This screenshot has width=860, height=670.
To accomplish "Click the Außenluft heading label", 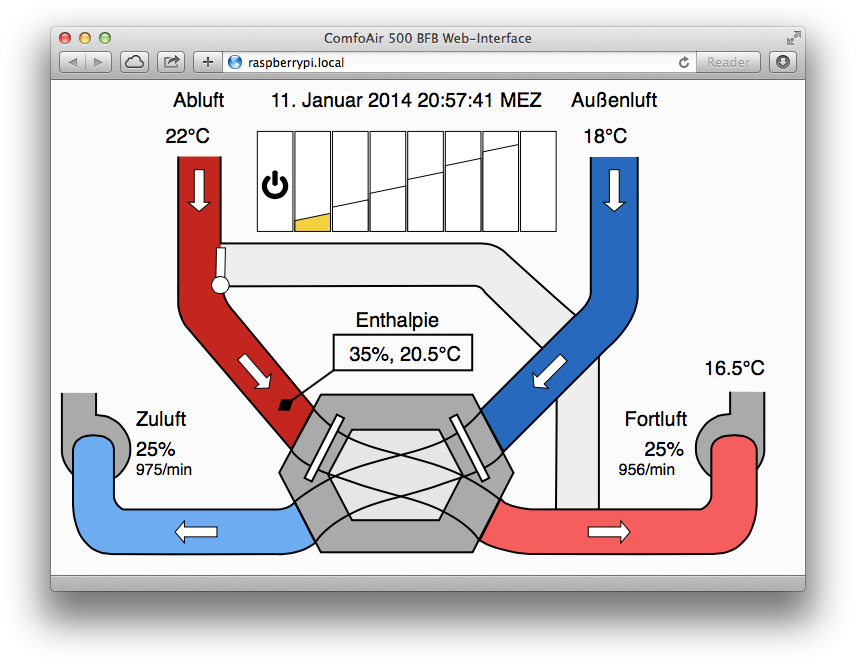I will [614, 100].
